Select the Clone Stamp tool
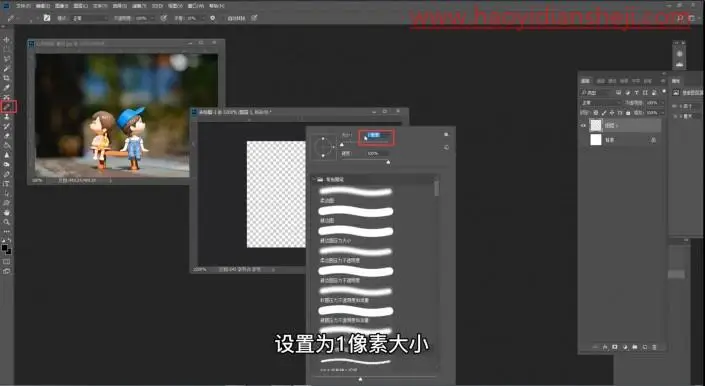Viewport: 705px width, 386px height. 6,116
